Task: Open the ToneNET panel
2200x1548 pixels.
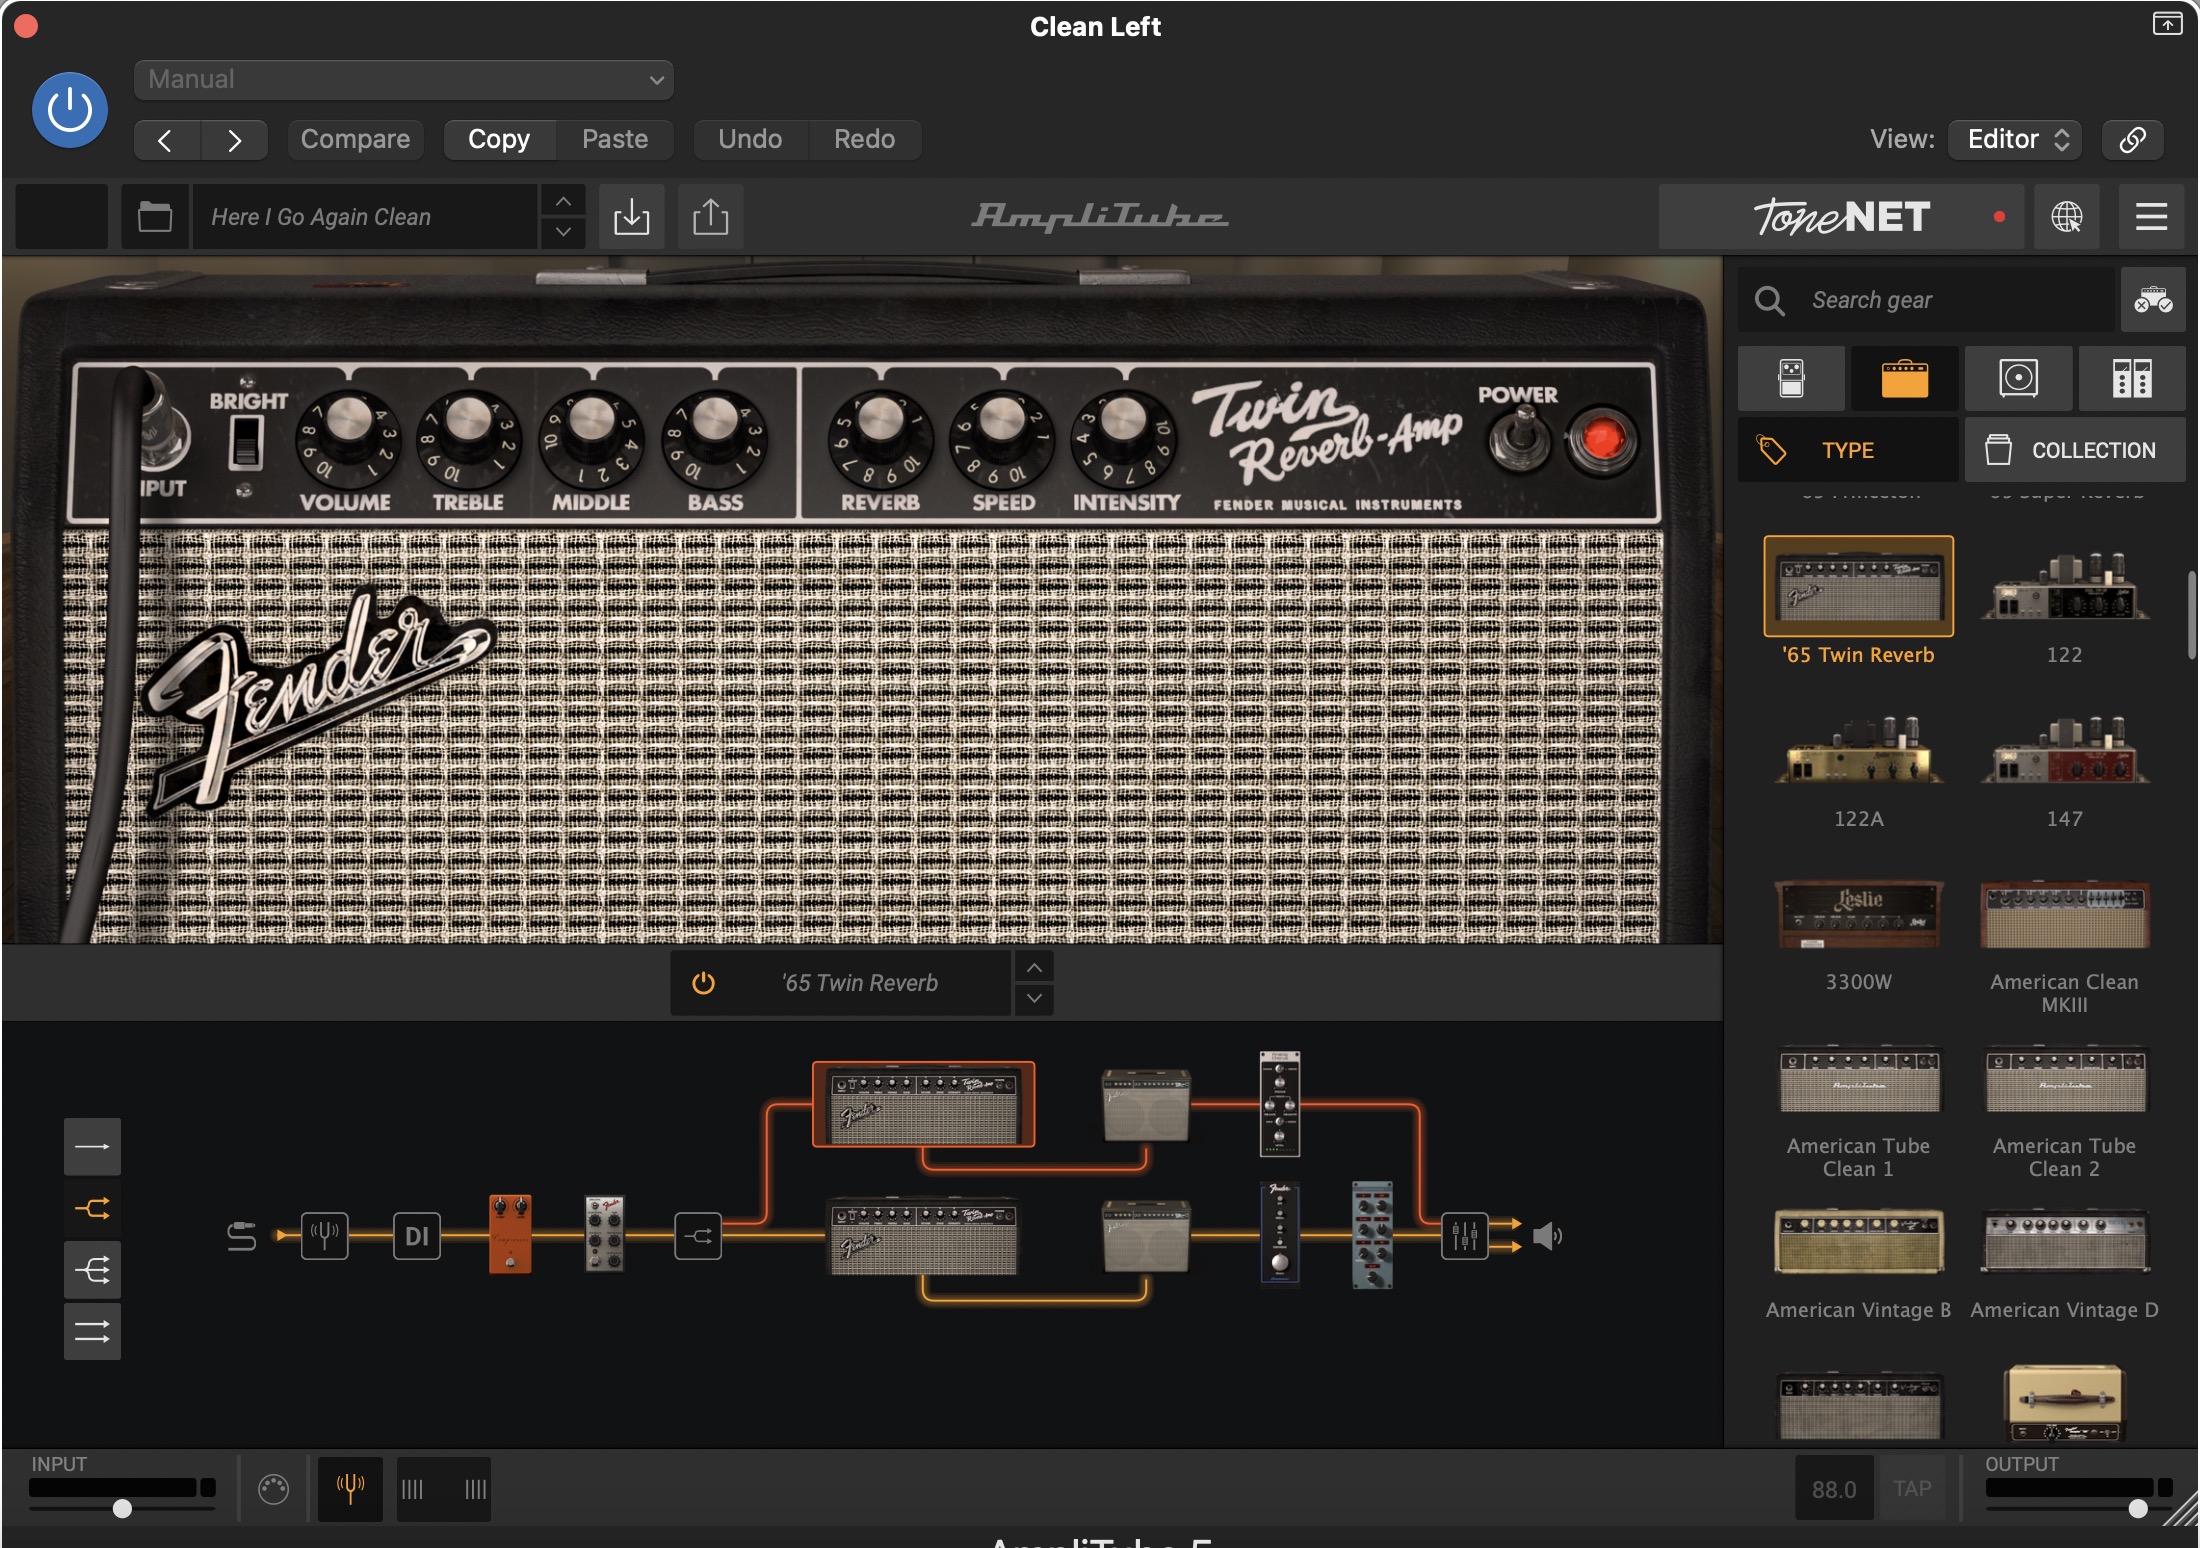Action: (x=1841, y=217)
